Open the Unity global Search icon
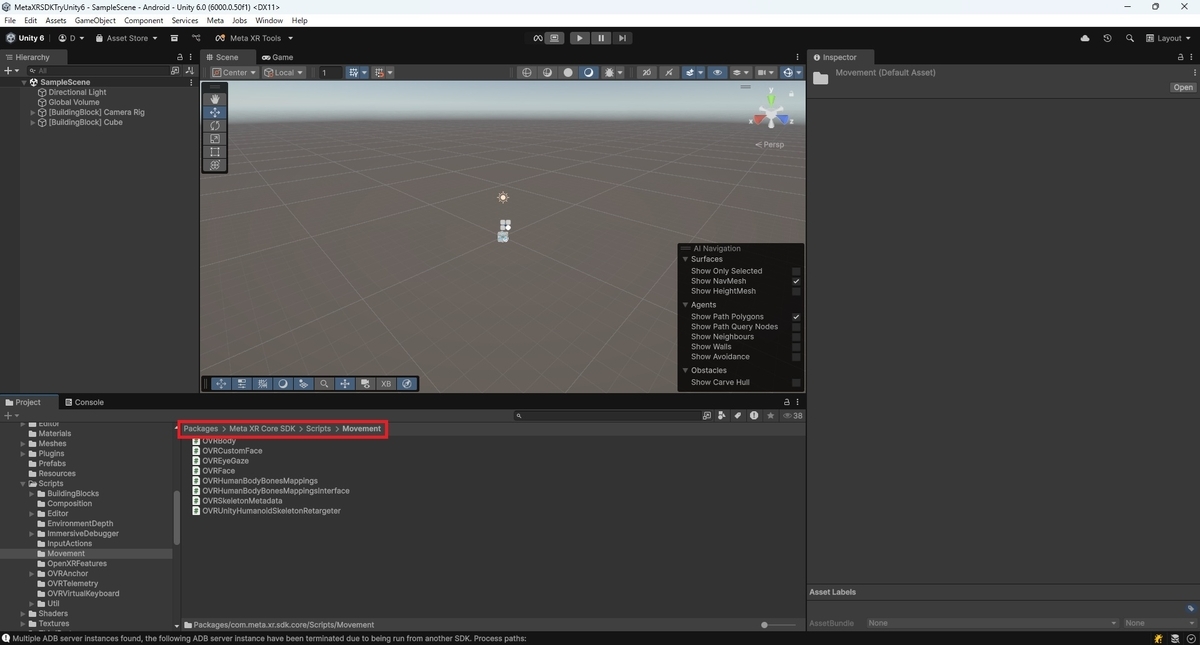 [x=1130, y=38]
